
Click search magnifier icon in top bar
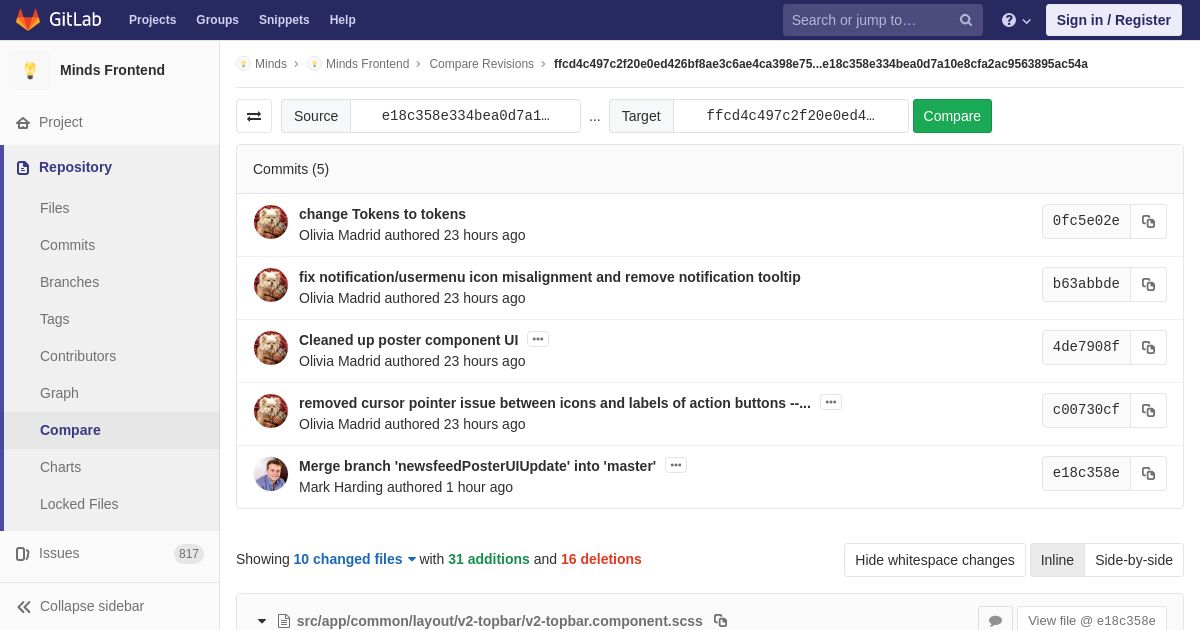point(965,20)
